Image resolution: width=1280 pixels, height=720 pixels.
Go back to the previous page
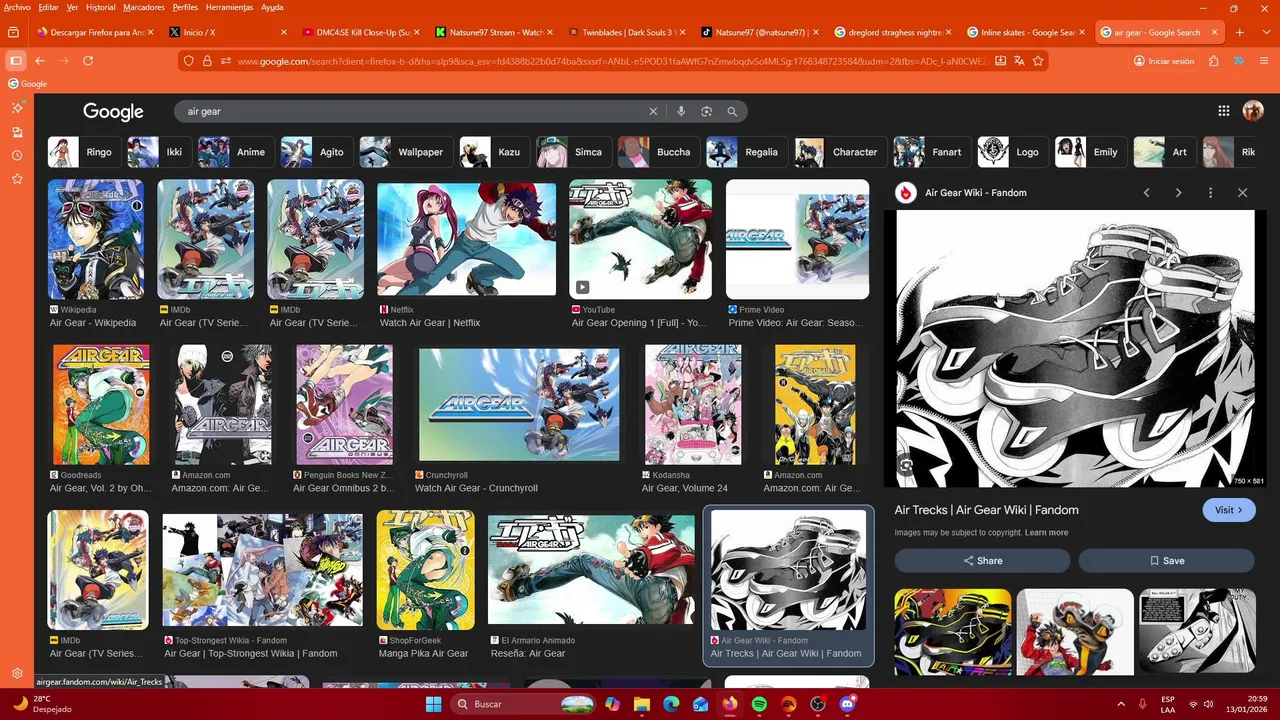40,61
